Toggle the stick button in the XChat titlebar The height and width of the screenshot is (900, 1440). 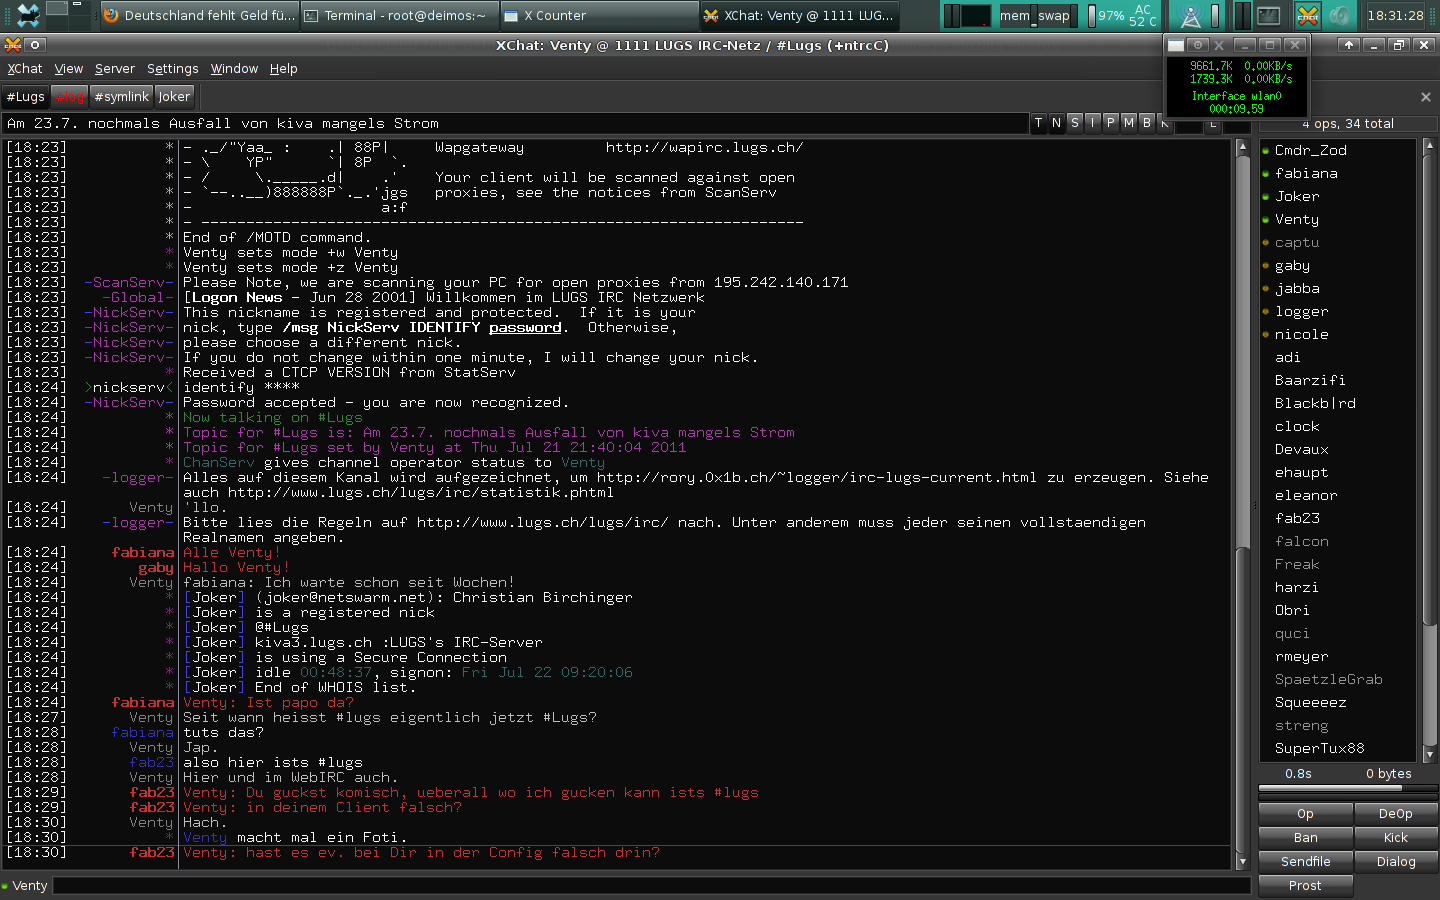pyautogui.click(x=35, y=45)
